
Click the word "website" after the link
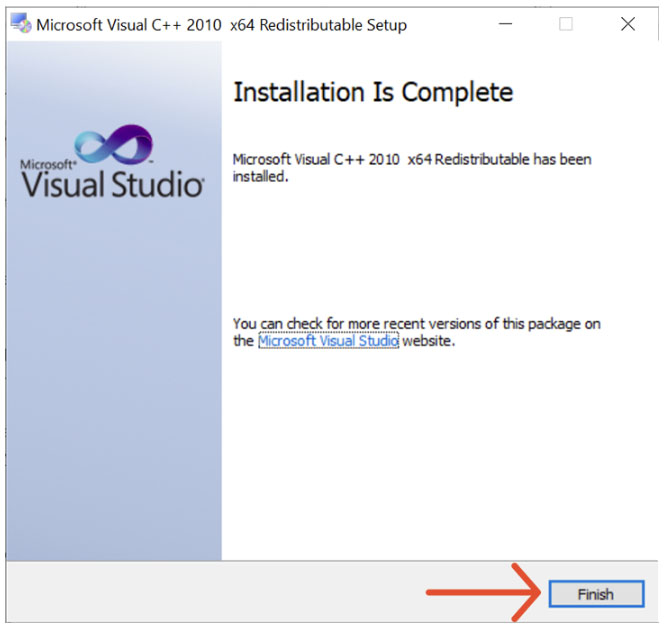point(429,341)
